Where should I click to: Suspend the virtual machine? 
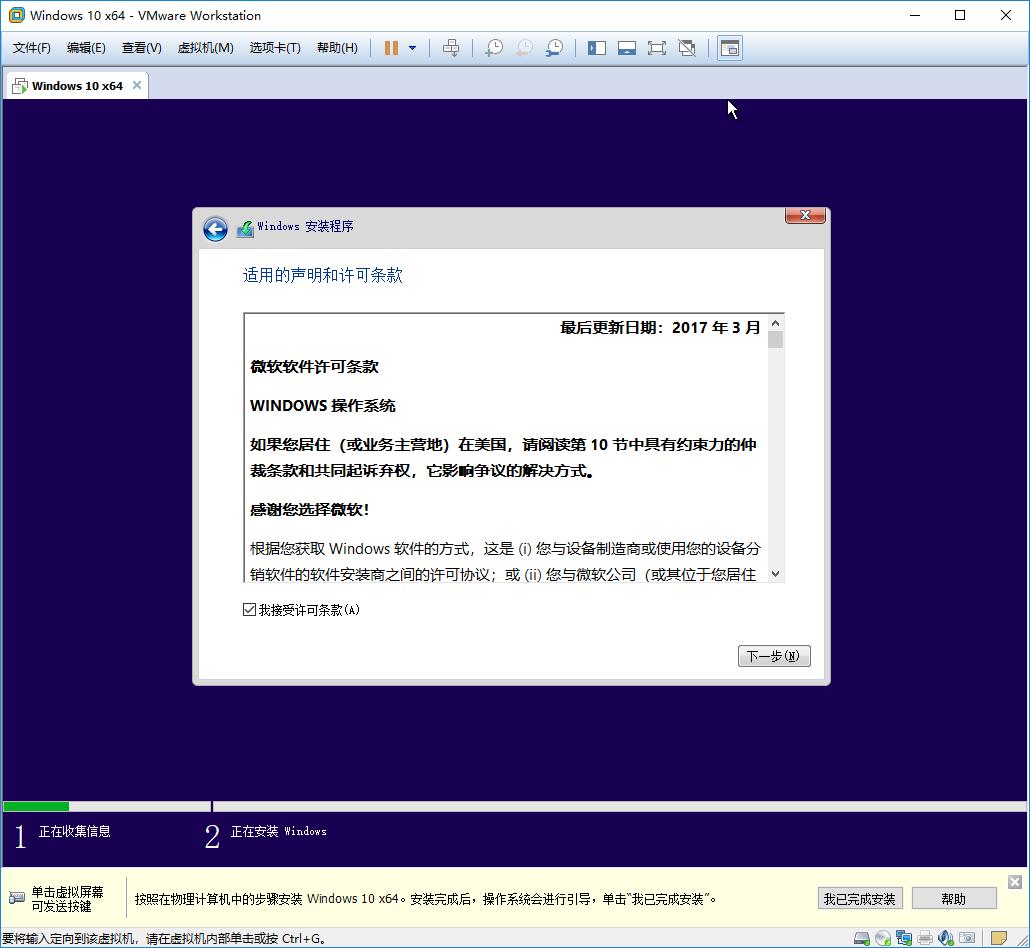tap(390, 47)
